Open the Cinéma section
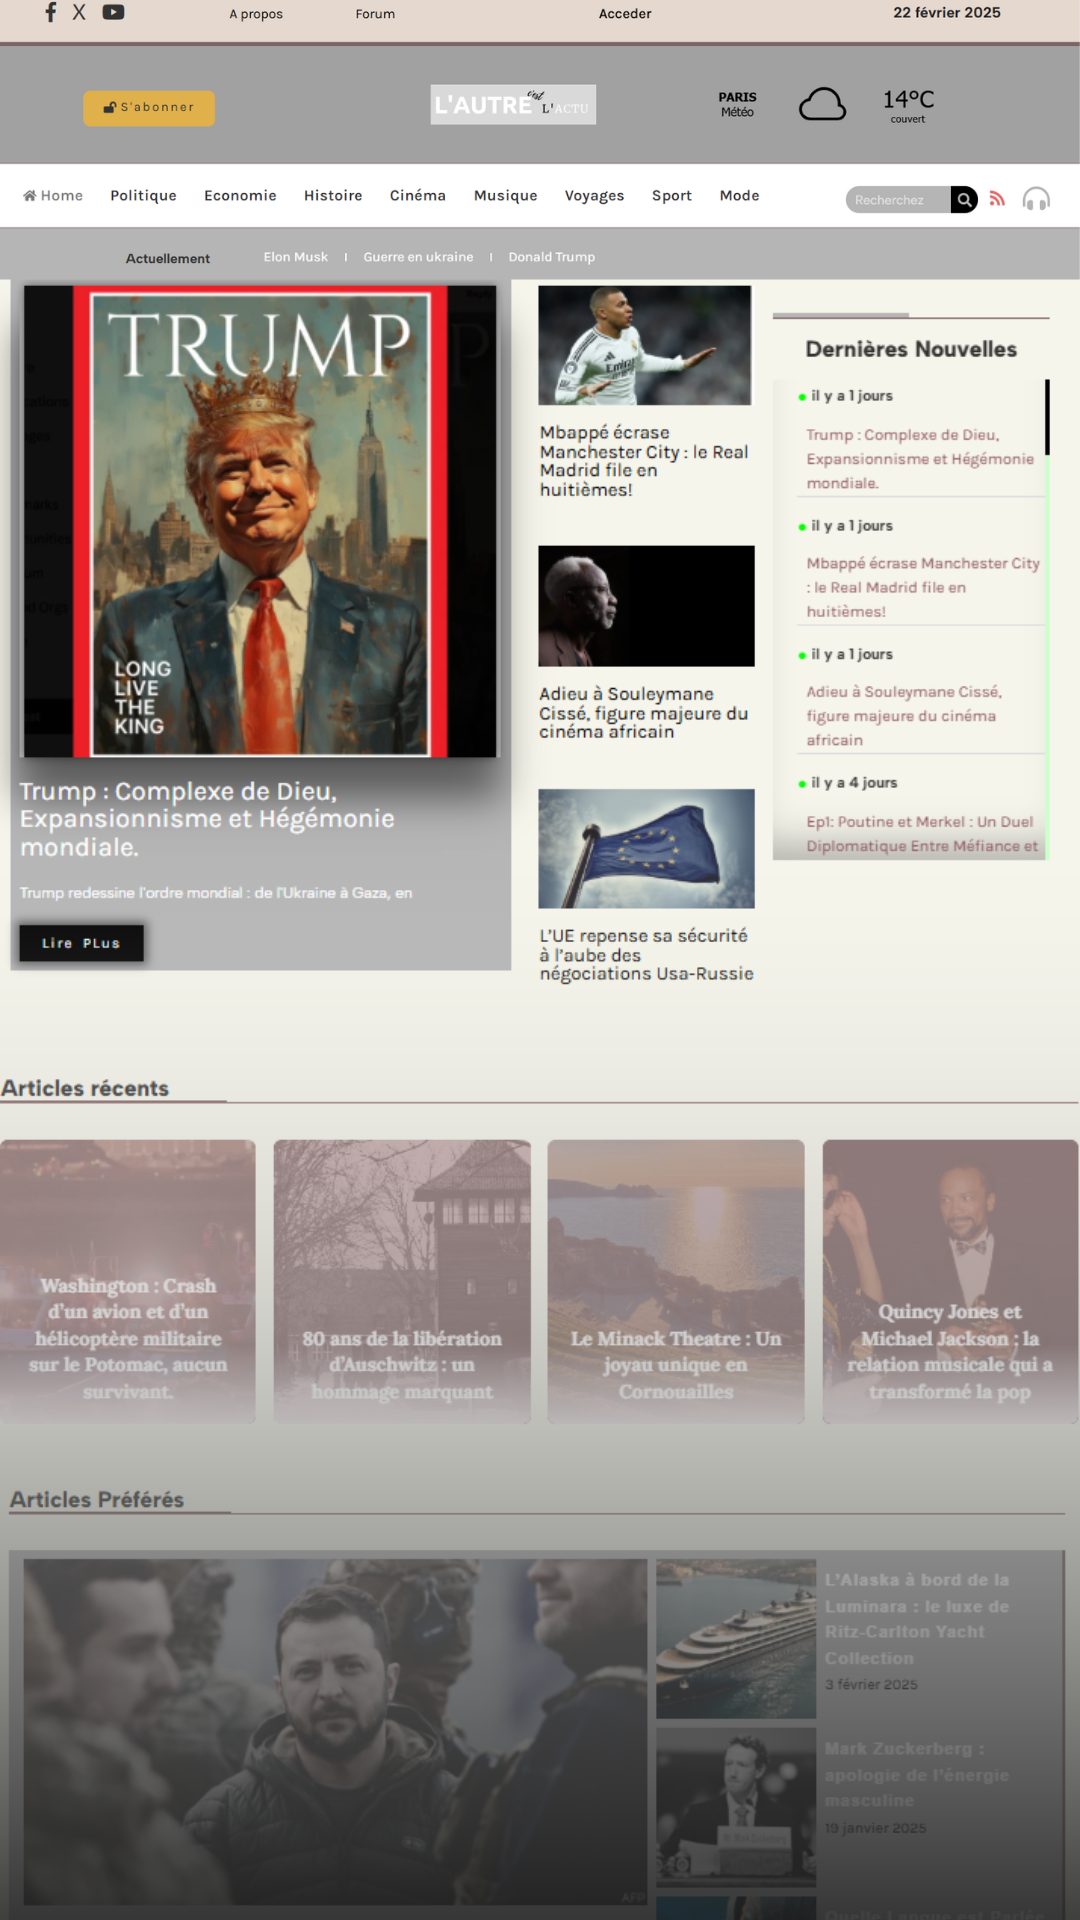This screenshot has height=1920, width=1080. click(418, 196)
